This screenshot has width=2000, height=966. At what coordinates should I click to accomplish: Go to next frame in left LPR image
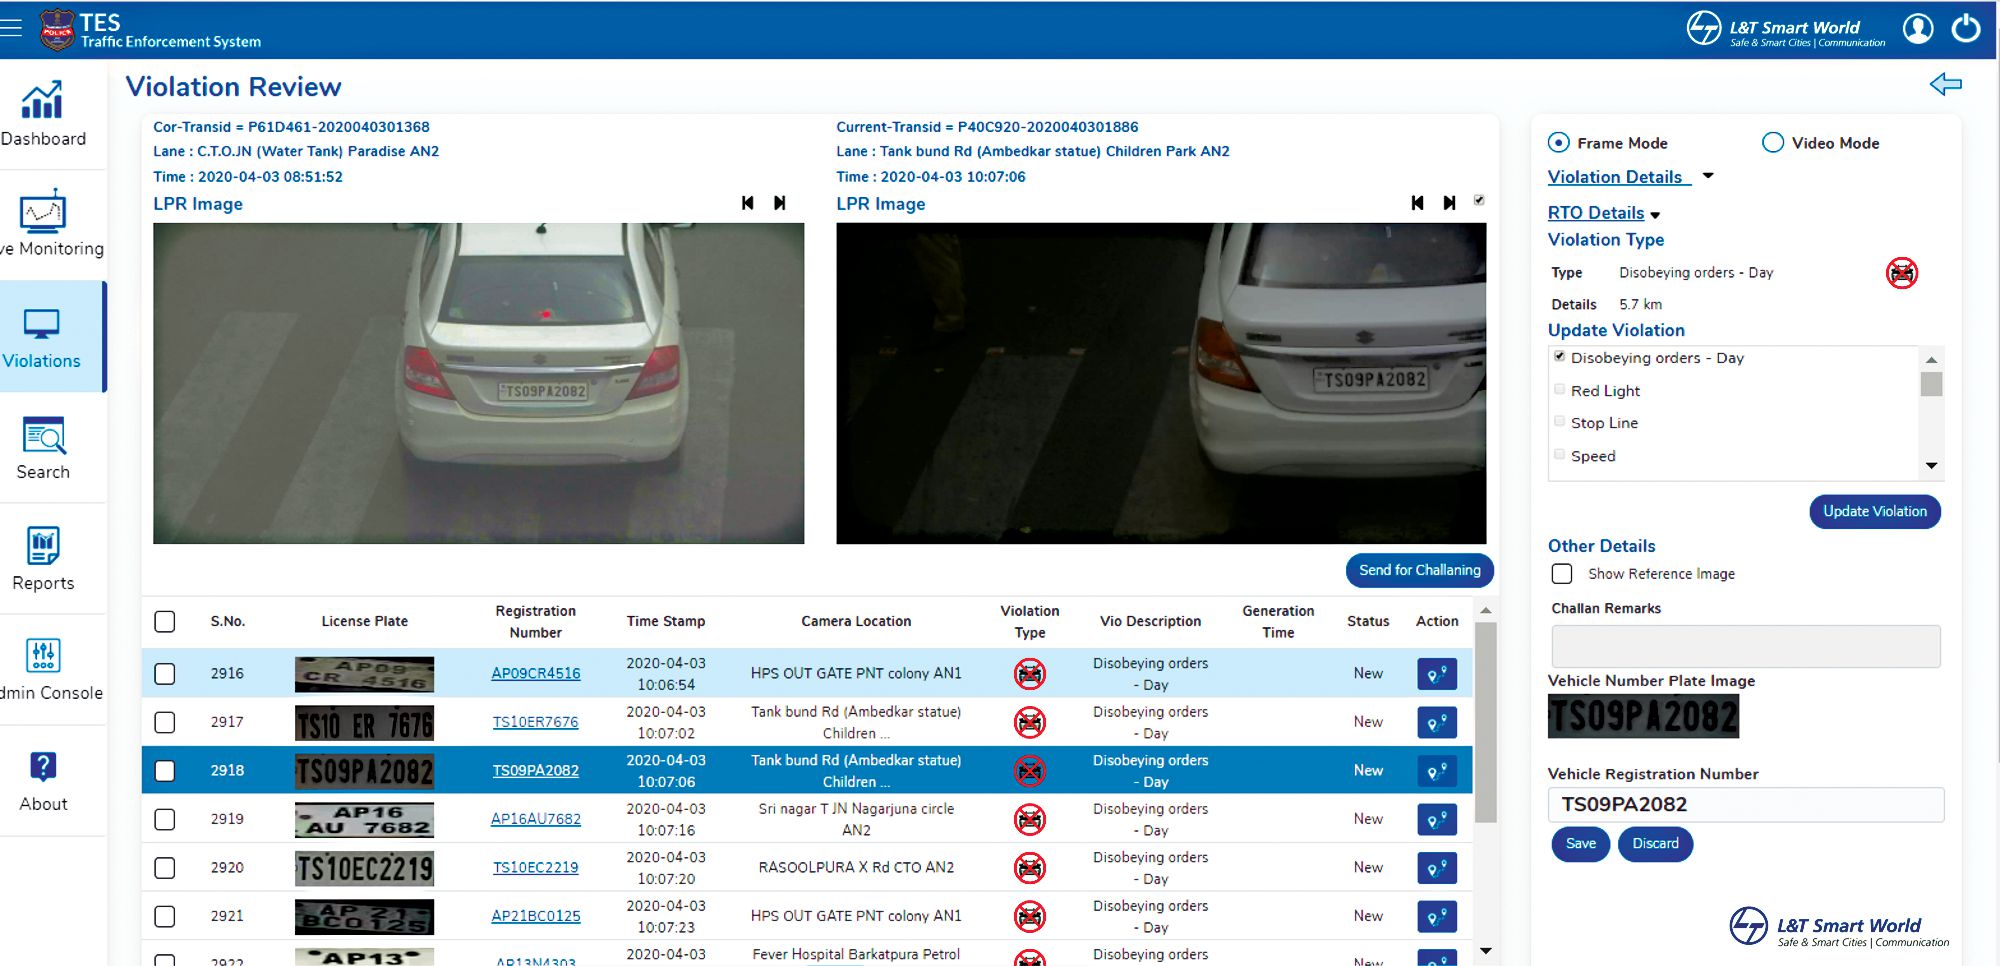[x=780, y=203]
